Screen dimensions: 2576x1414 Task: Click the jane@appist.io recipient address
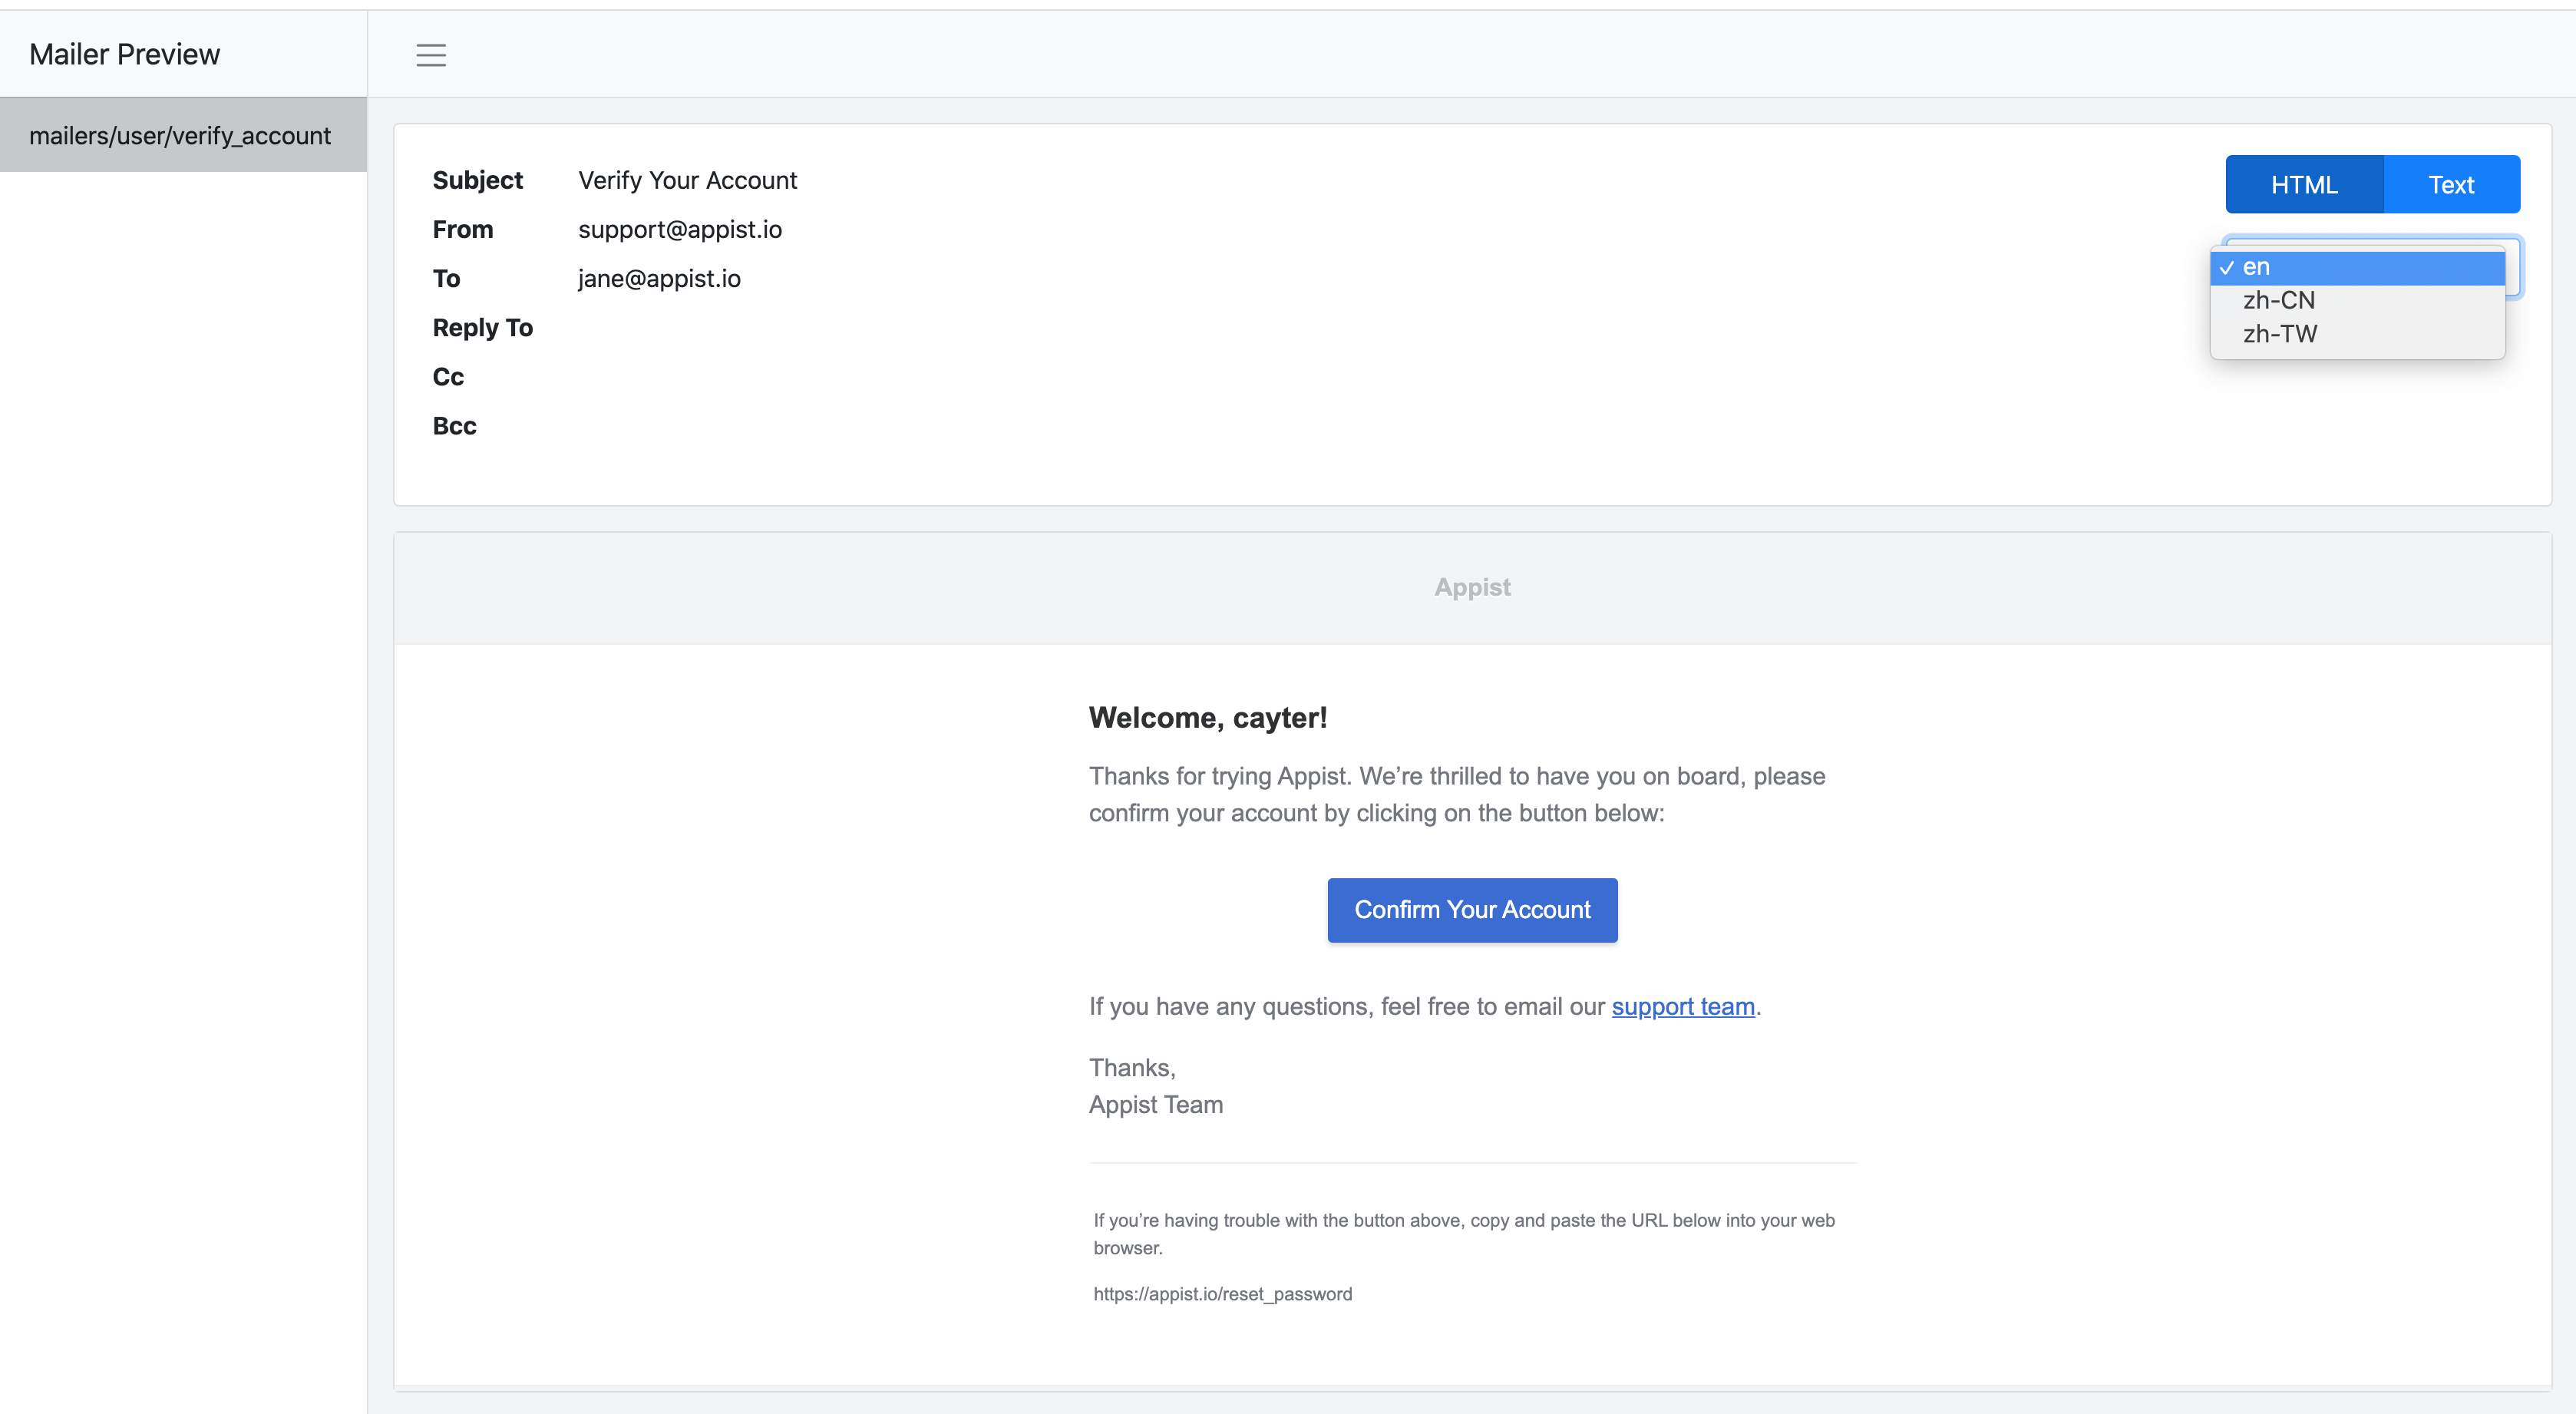click(x=659, y=278)
